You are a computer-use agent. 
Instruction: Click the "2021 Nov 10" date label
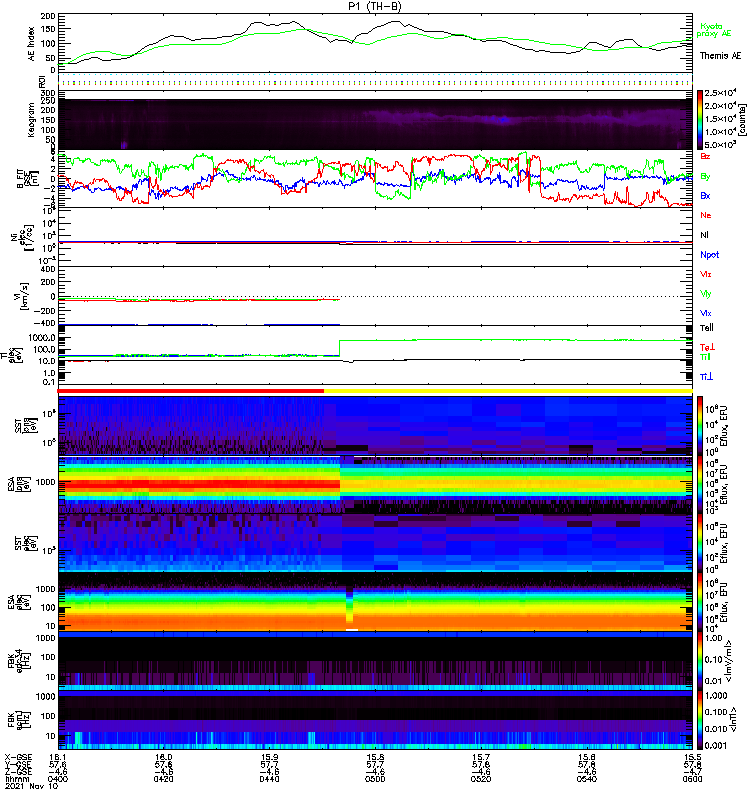tap(32, 786)
